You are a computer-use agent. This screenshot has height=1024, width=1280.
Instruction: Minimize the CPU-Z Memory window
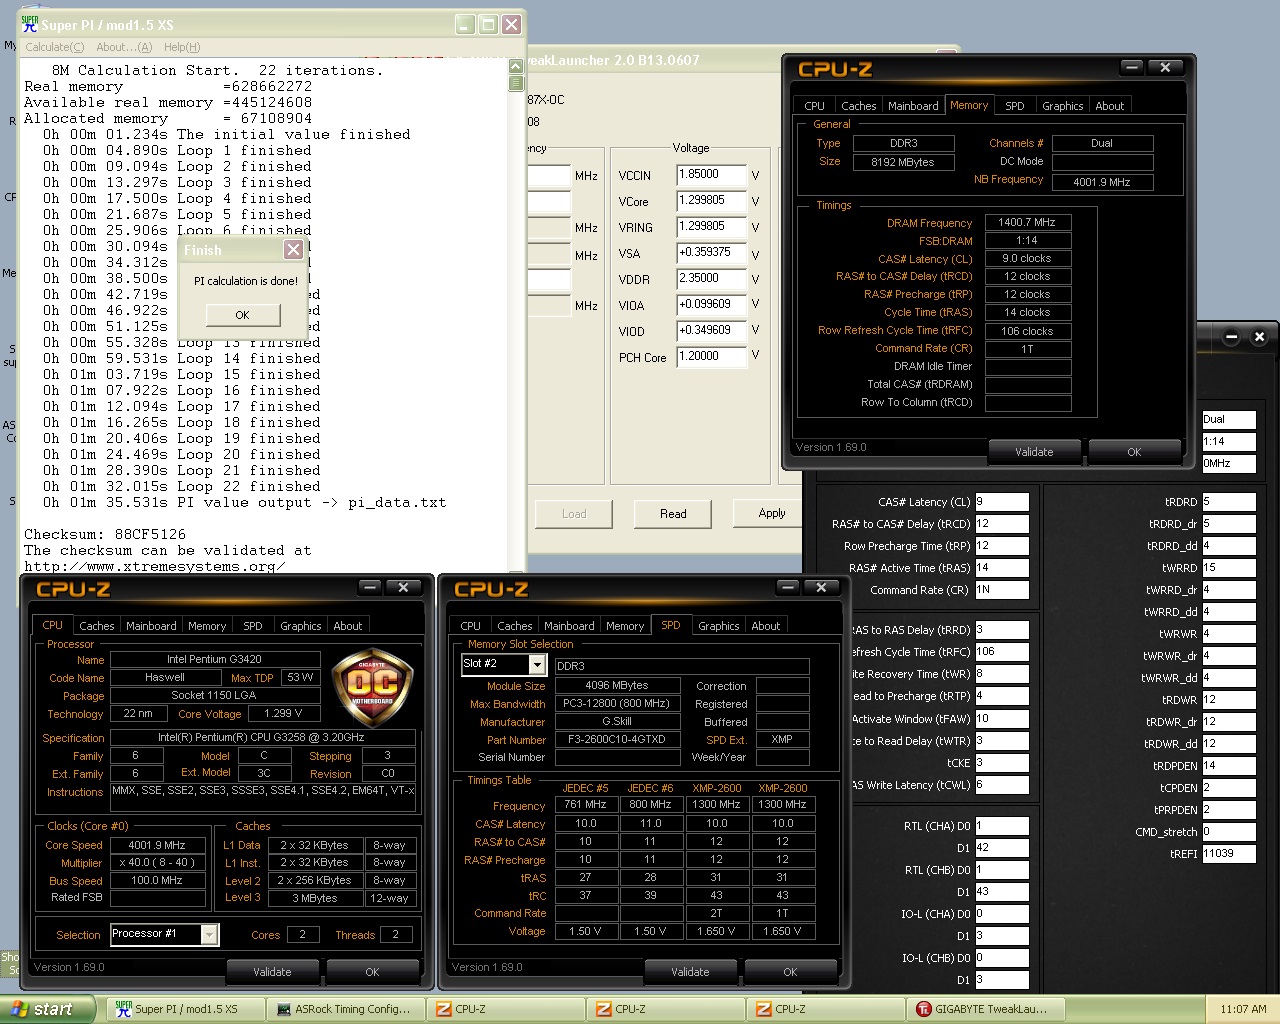[1131, 67]
